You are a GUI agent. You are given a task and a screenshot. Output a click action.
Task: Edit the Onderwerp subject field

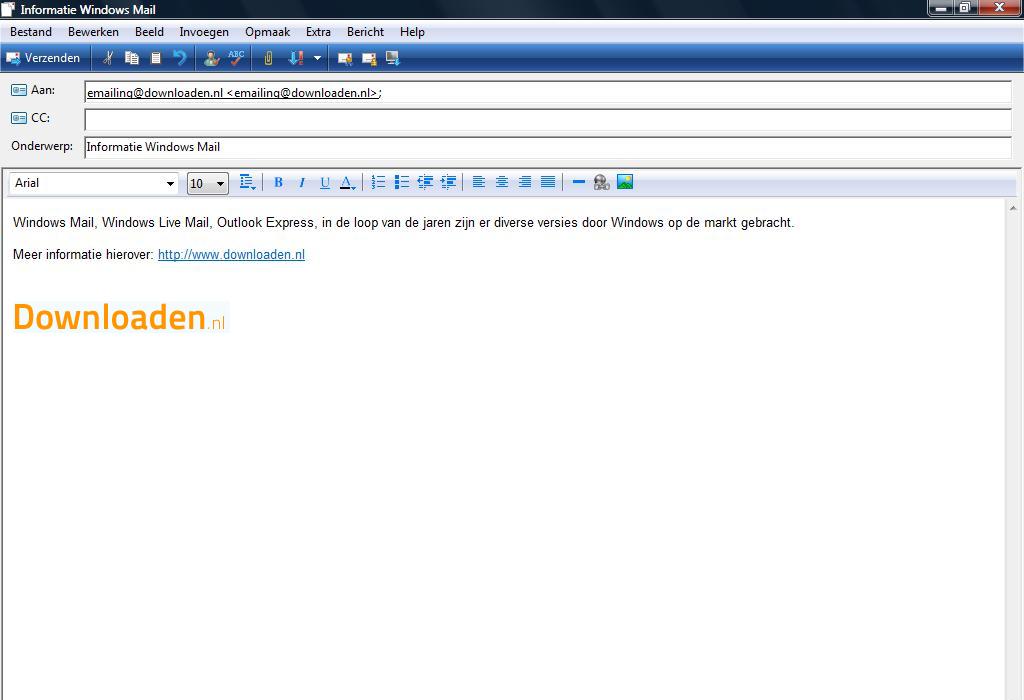point(548,147)
